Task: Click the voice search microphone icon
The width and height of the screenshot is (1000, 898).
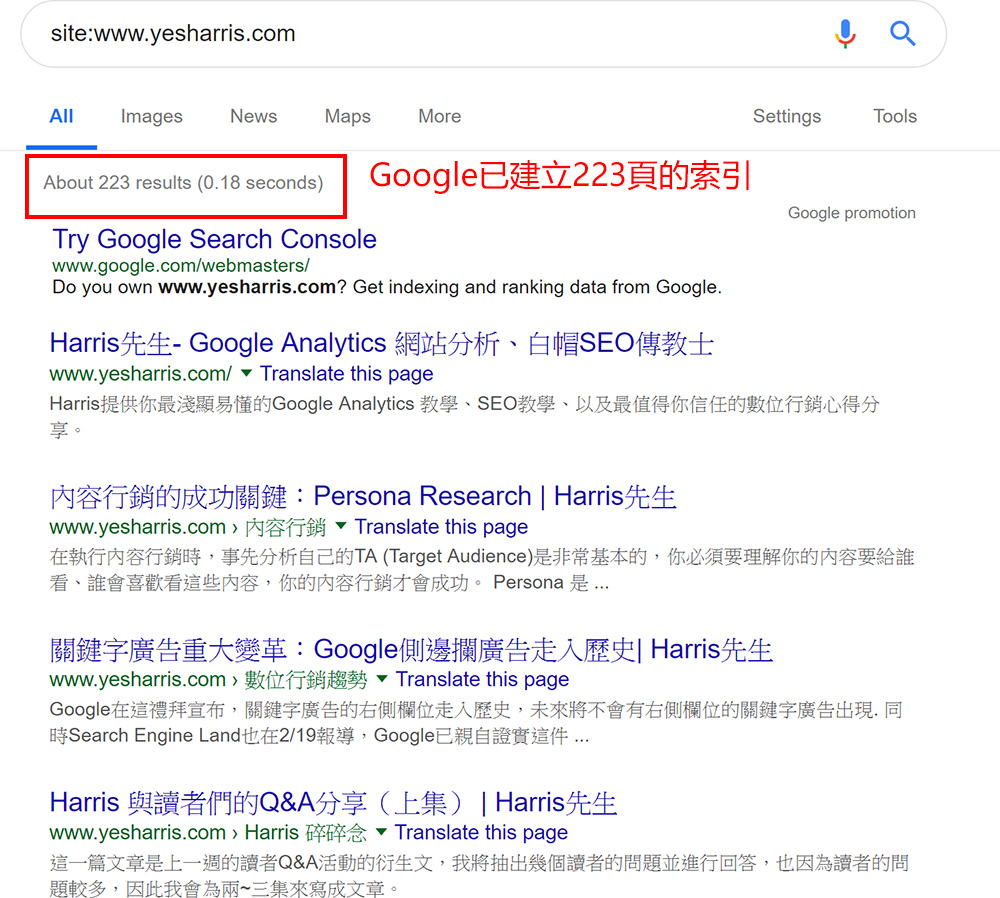Action: pos(845,33)
